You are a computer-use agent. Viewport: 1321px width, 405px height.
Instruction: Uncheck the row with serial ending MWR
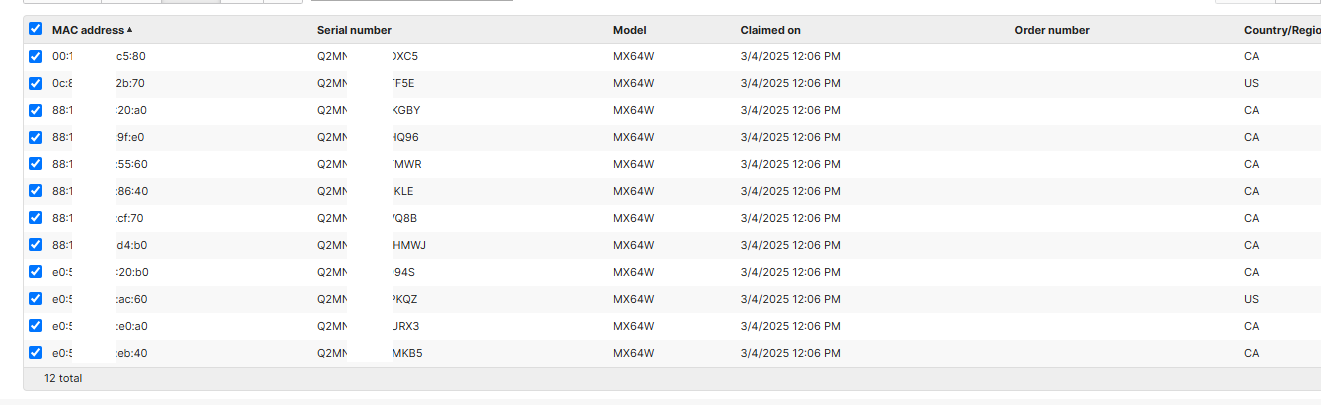(x=36, y=164)
